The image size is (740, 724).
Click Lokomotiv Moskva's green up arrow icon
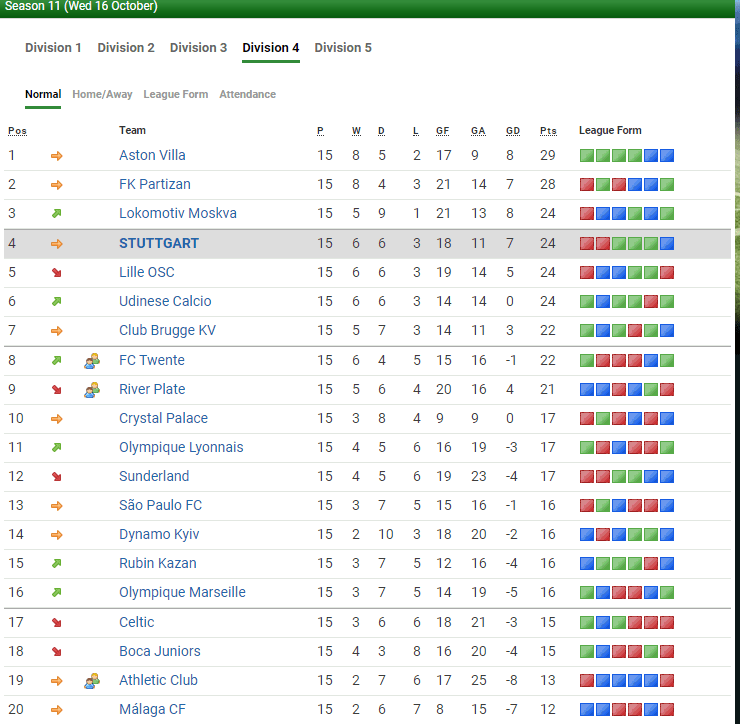56,214
